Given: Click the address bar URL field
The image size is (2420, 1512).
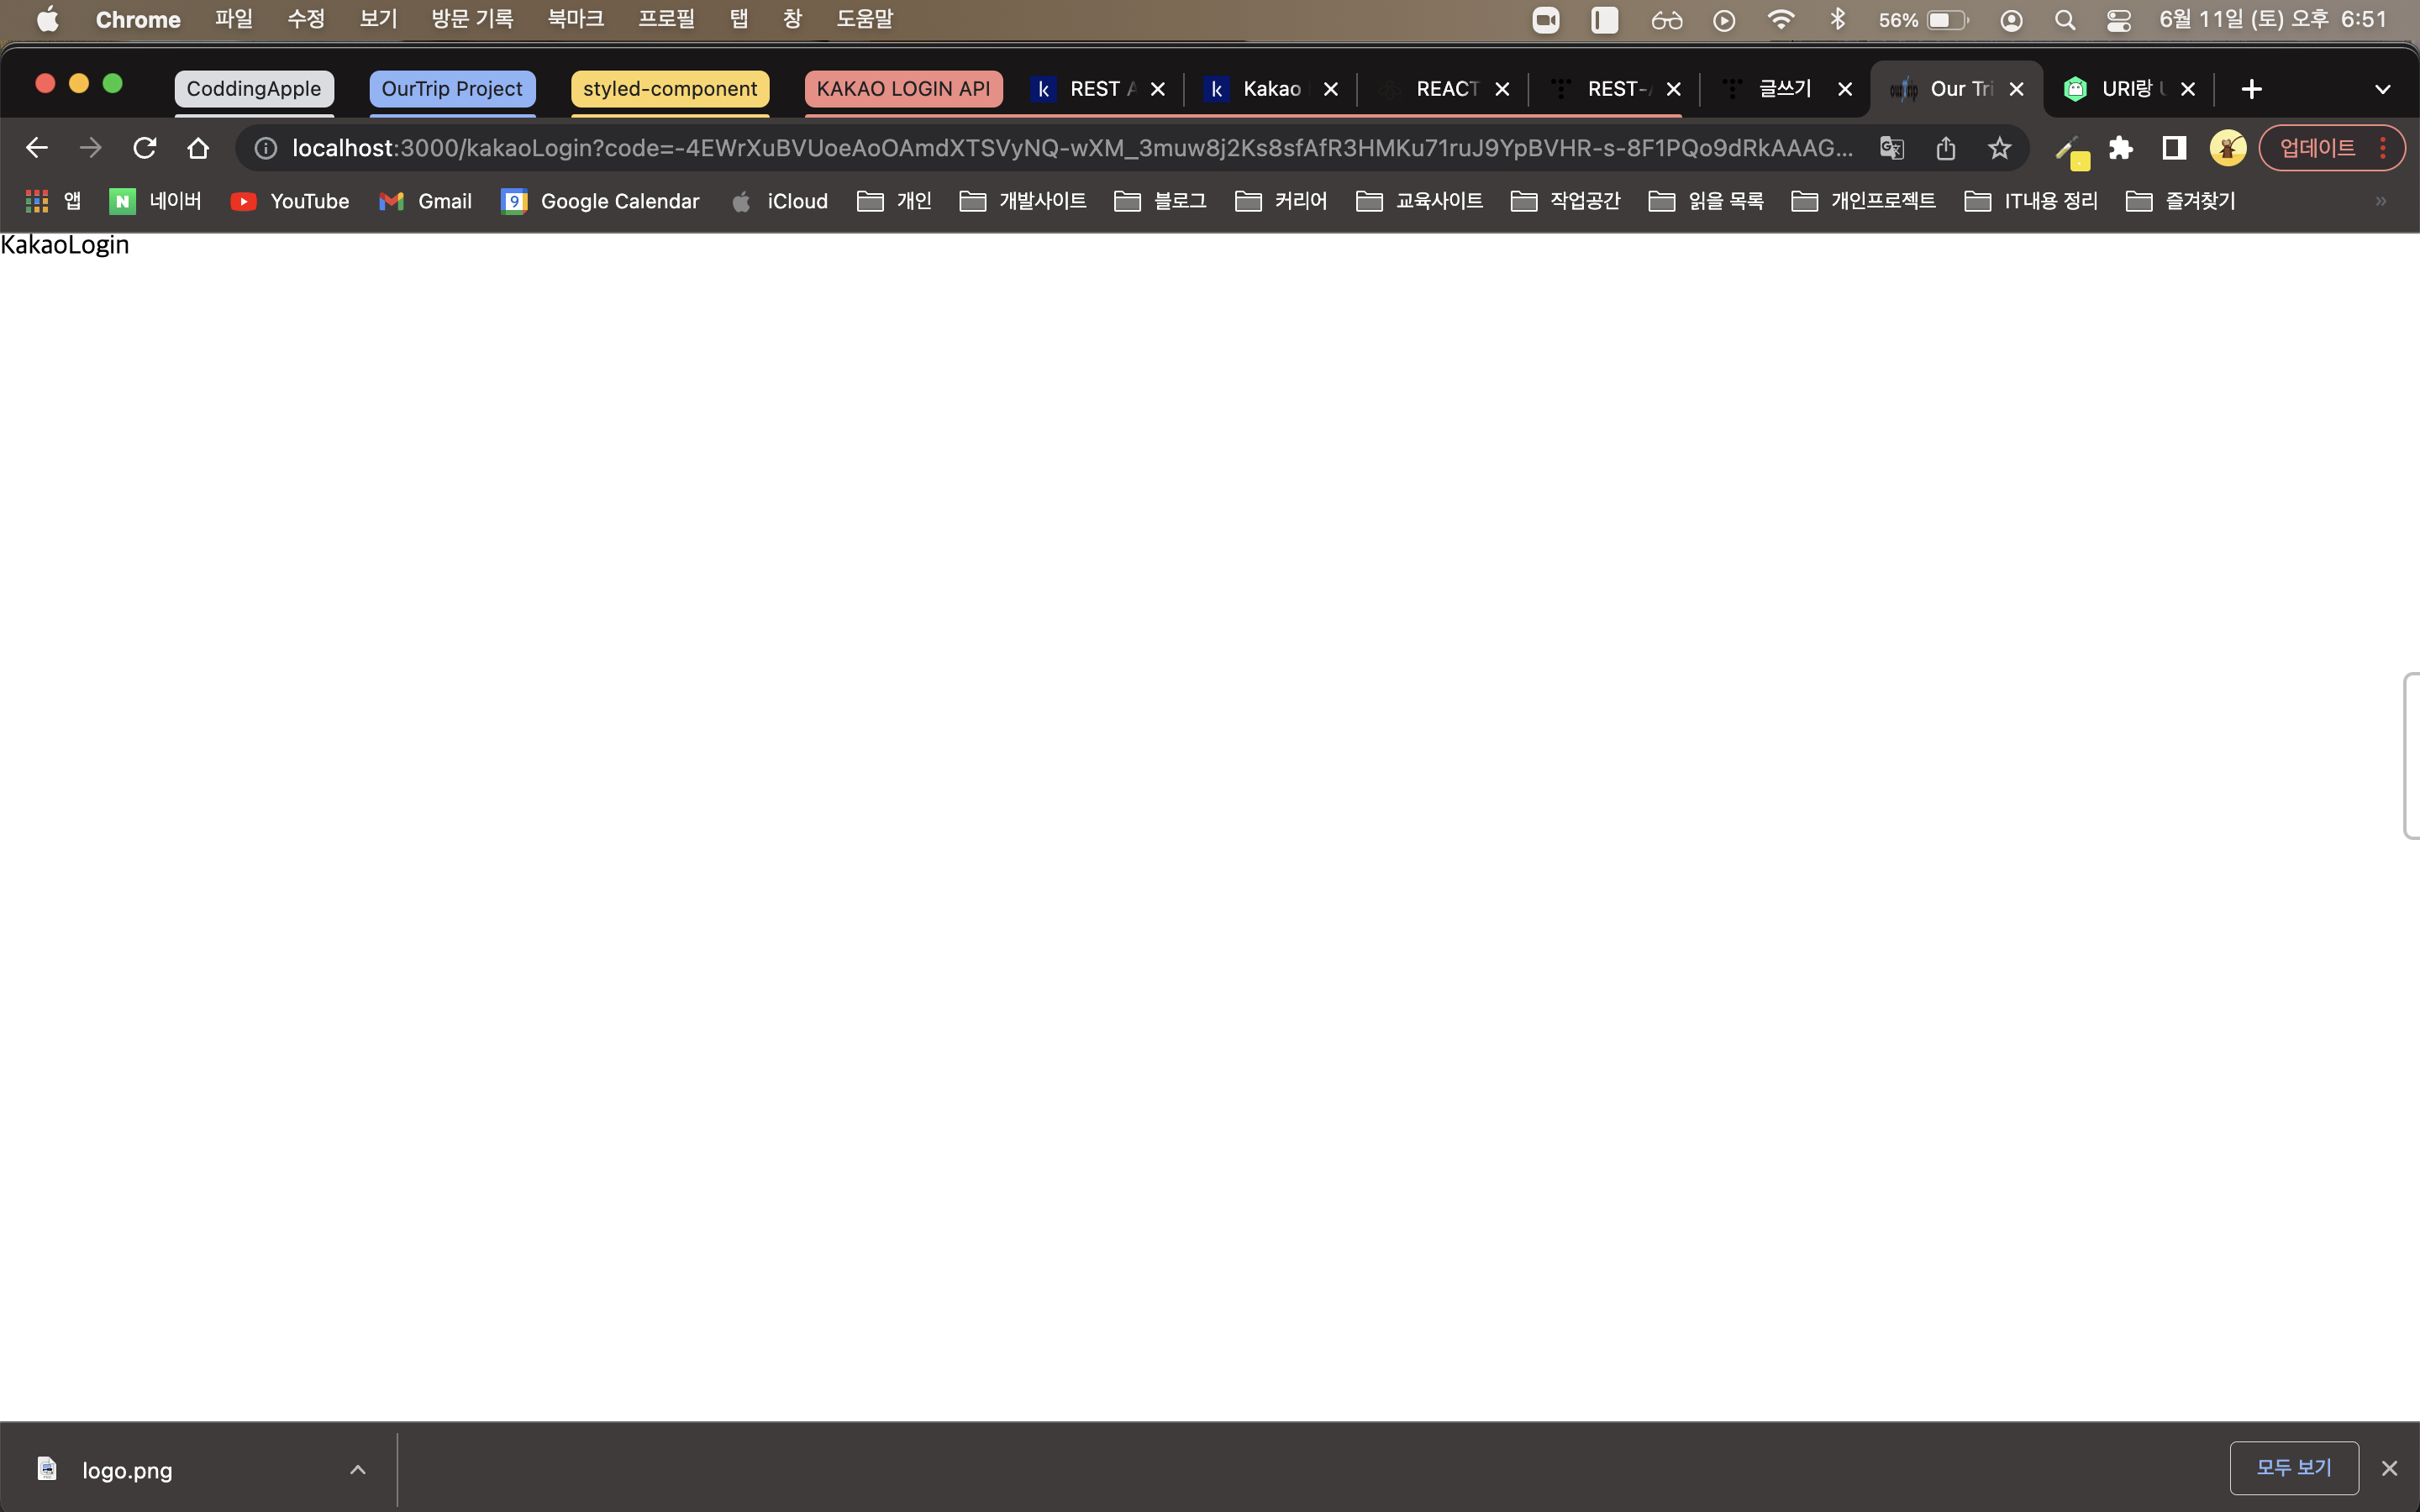Looking at the screenshot, I should point(1070,148).
